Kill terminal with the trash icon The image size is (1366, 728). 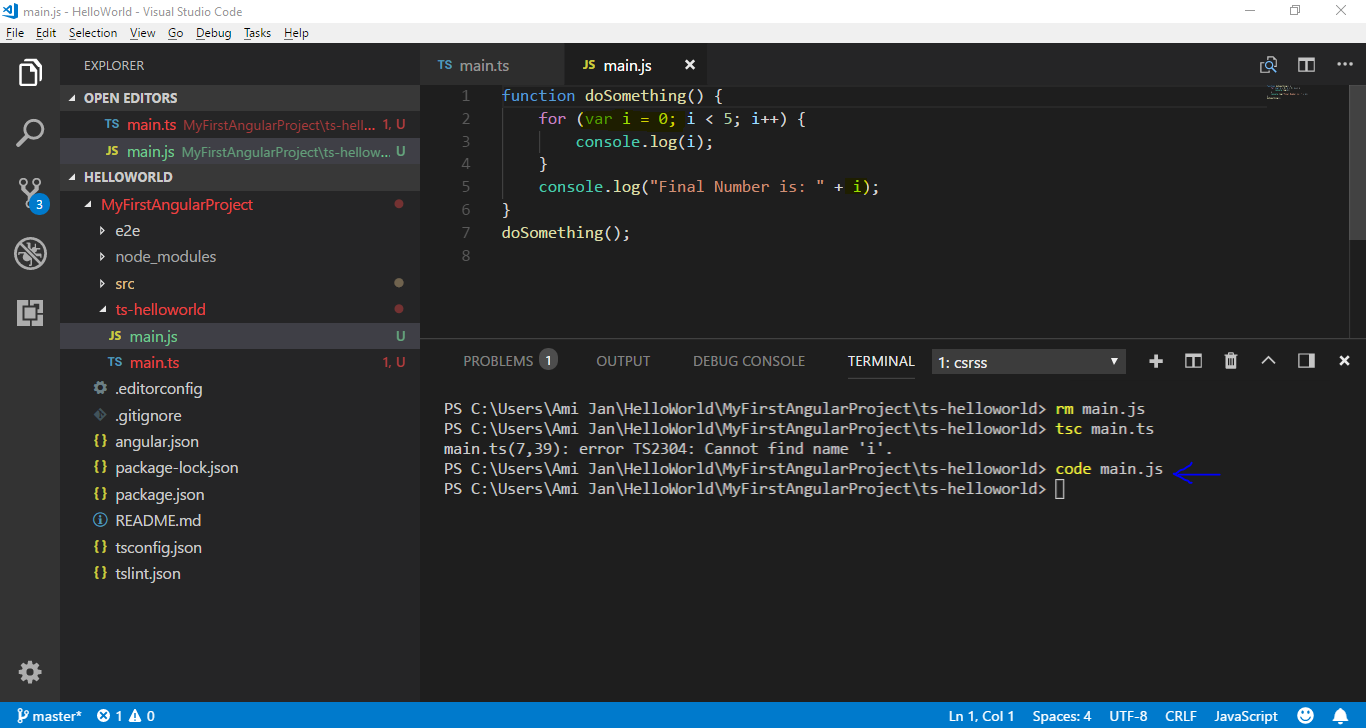point(1231,361)
